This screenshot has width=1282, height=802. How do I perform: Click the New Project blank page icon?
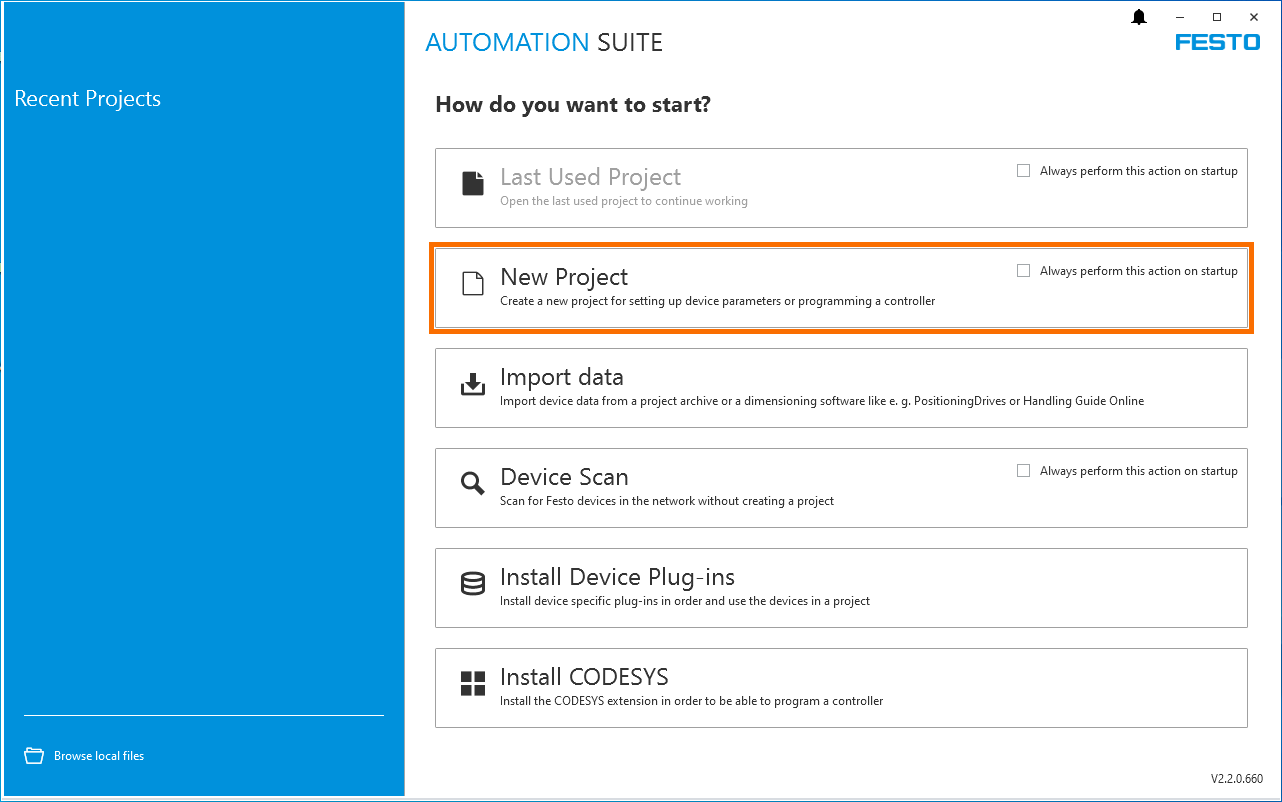pos(472,284)
